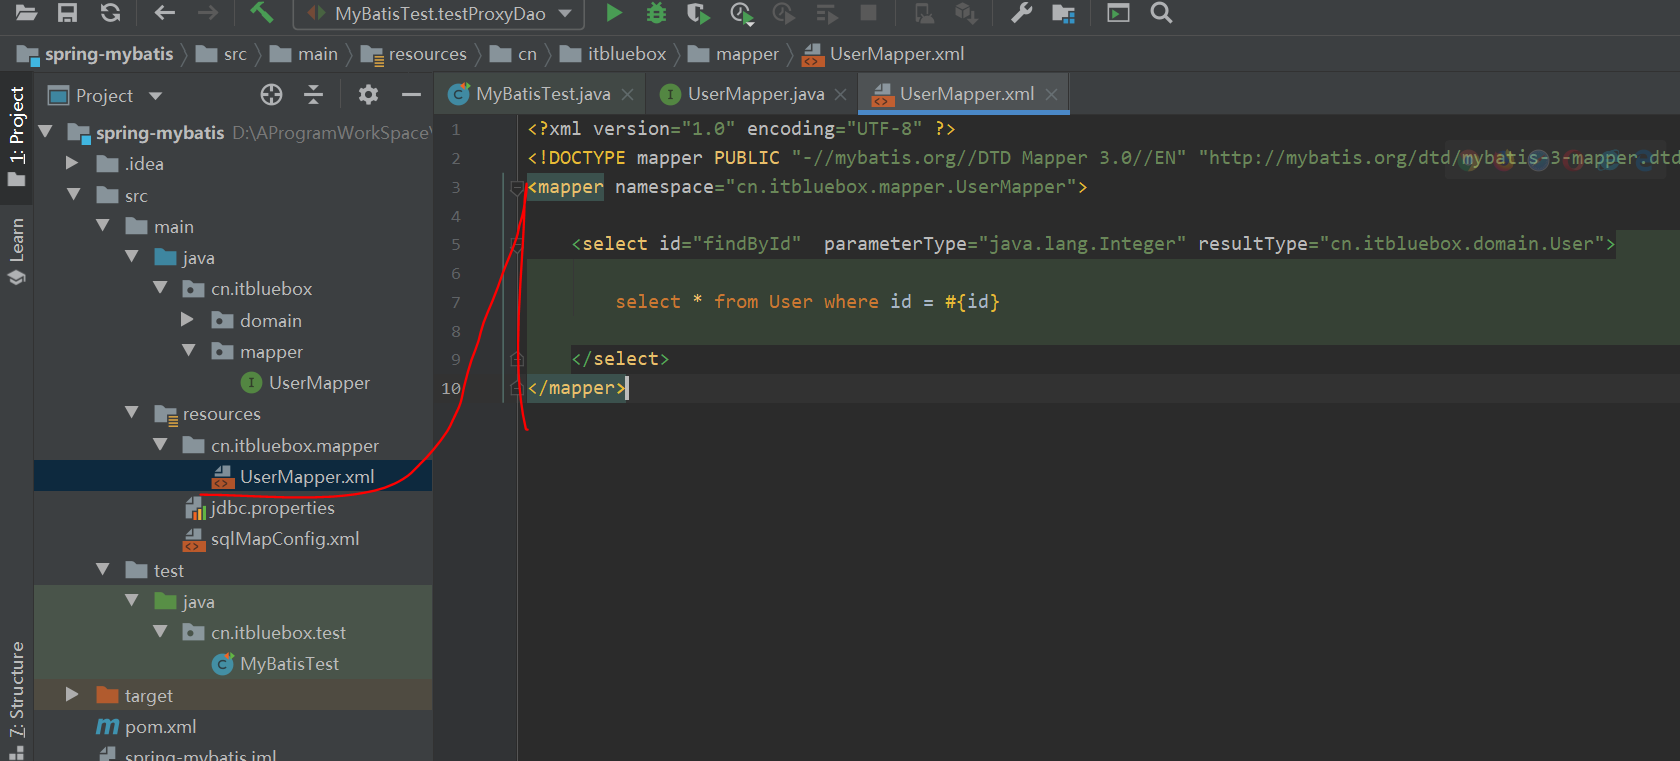Collapse the src folder arrow

tap(74, 195)
